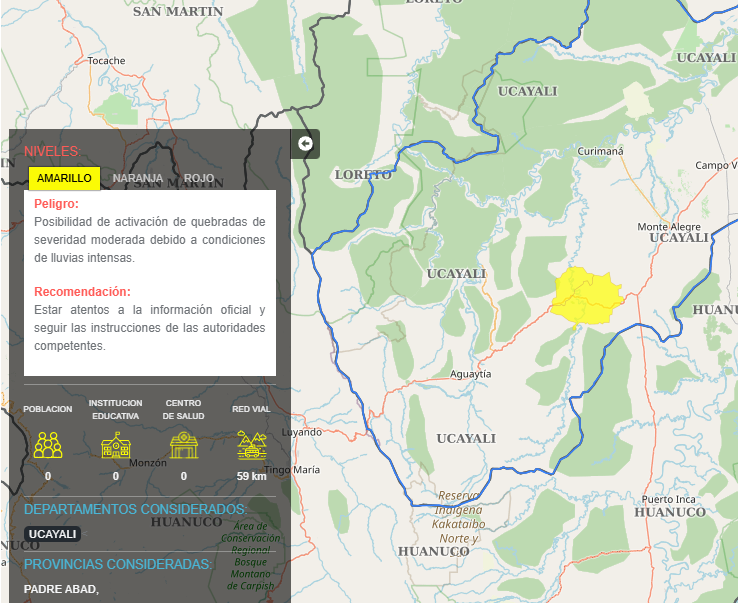Click the LORETO region label on map
This screenshot has width=738, height=603.
(363, 175)
